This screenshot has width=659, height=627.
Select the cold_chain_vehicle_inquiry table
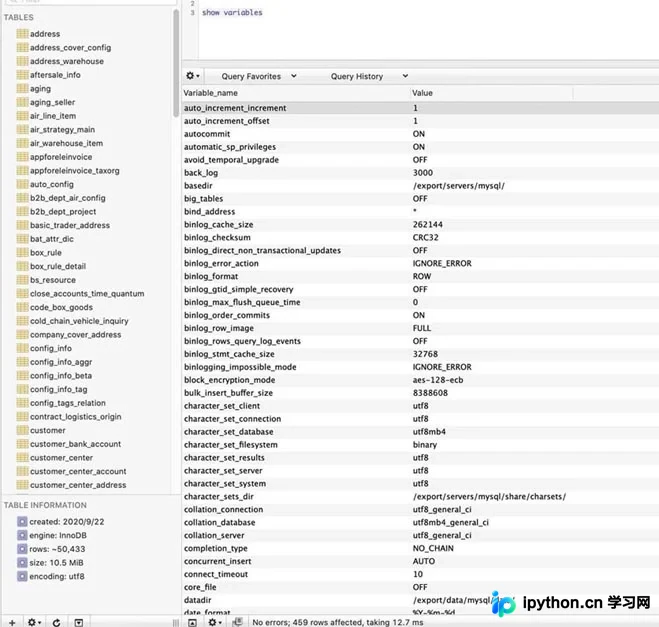click(79, 321)
